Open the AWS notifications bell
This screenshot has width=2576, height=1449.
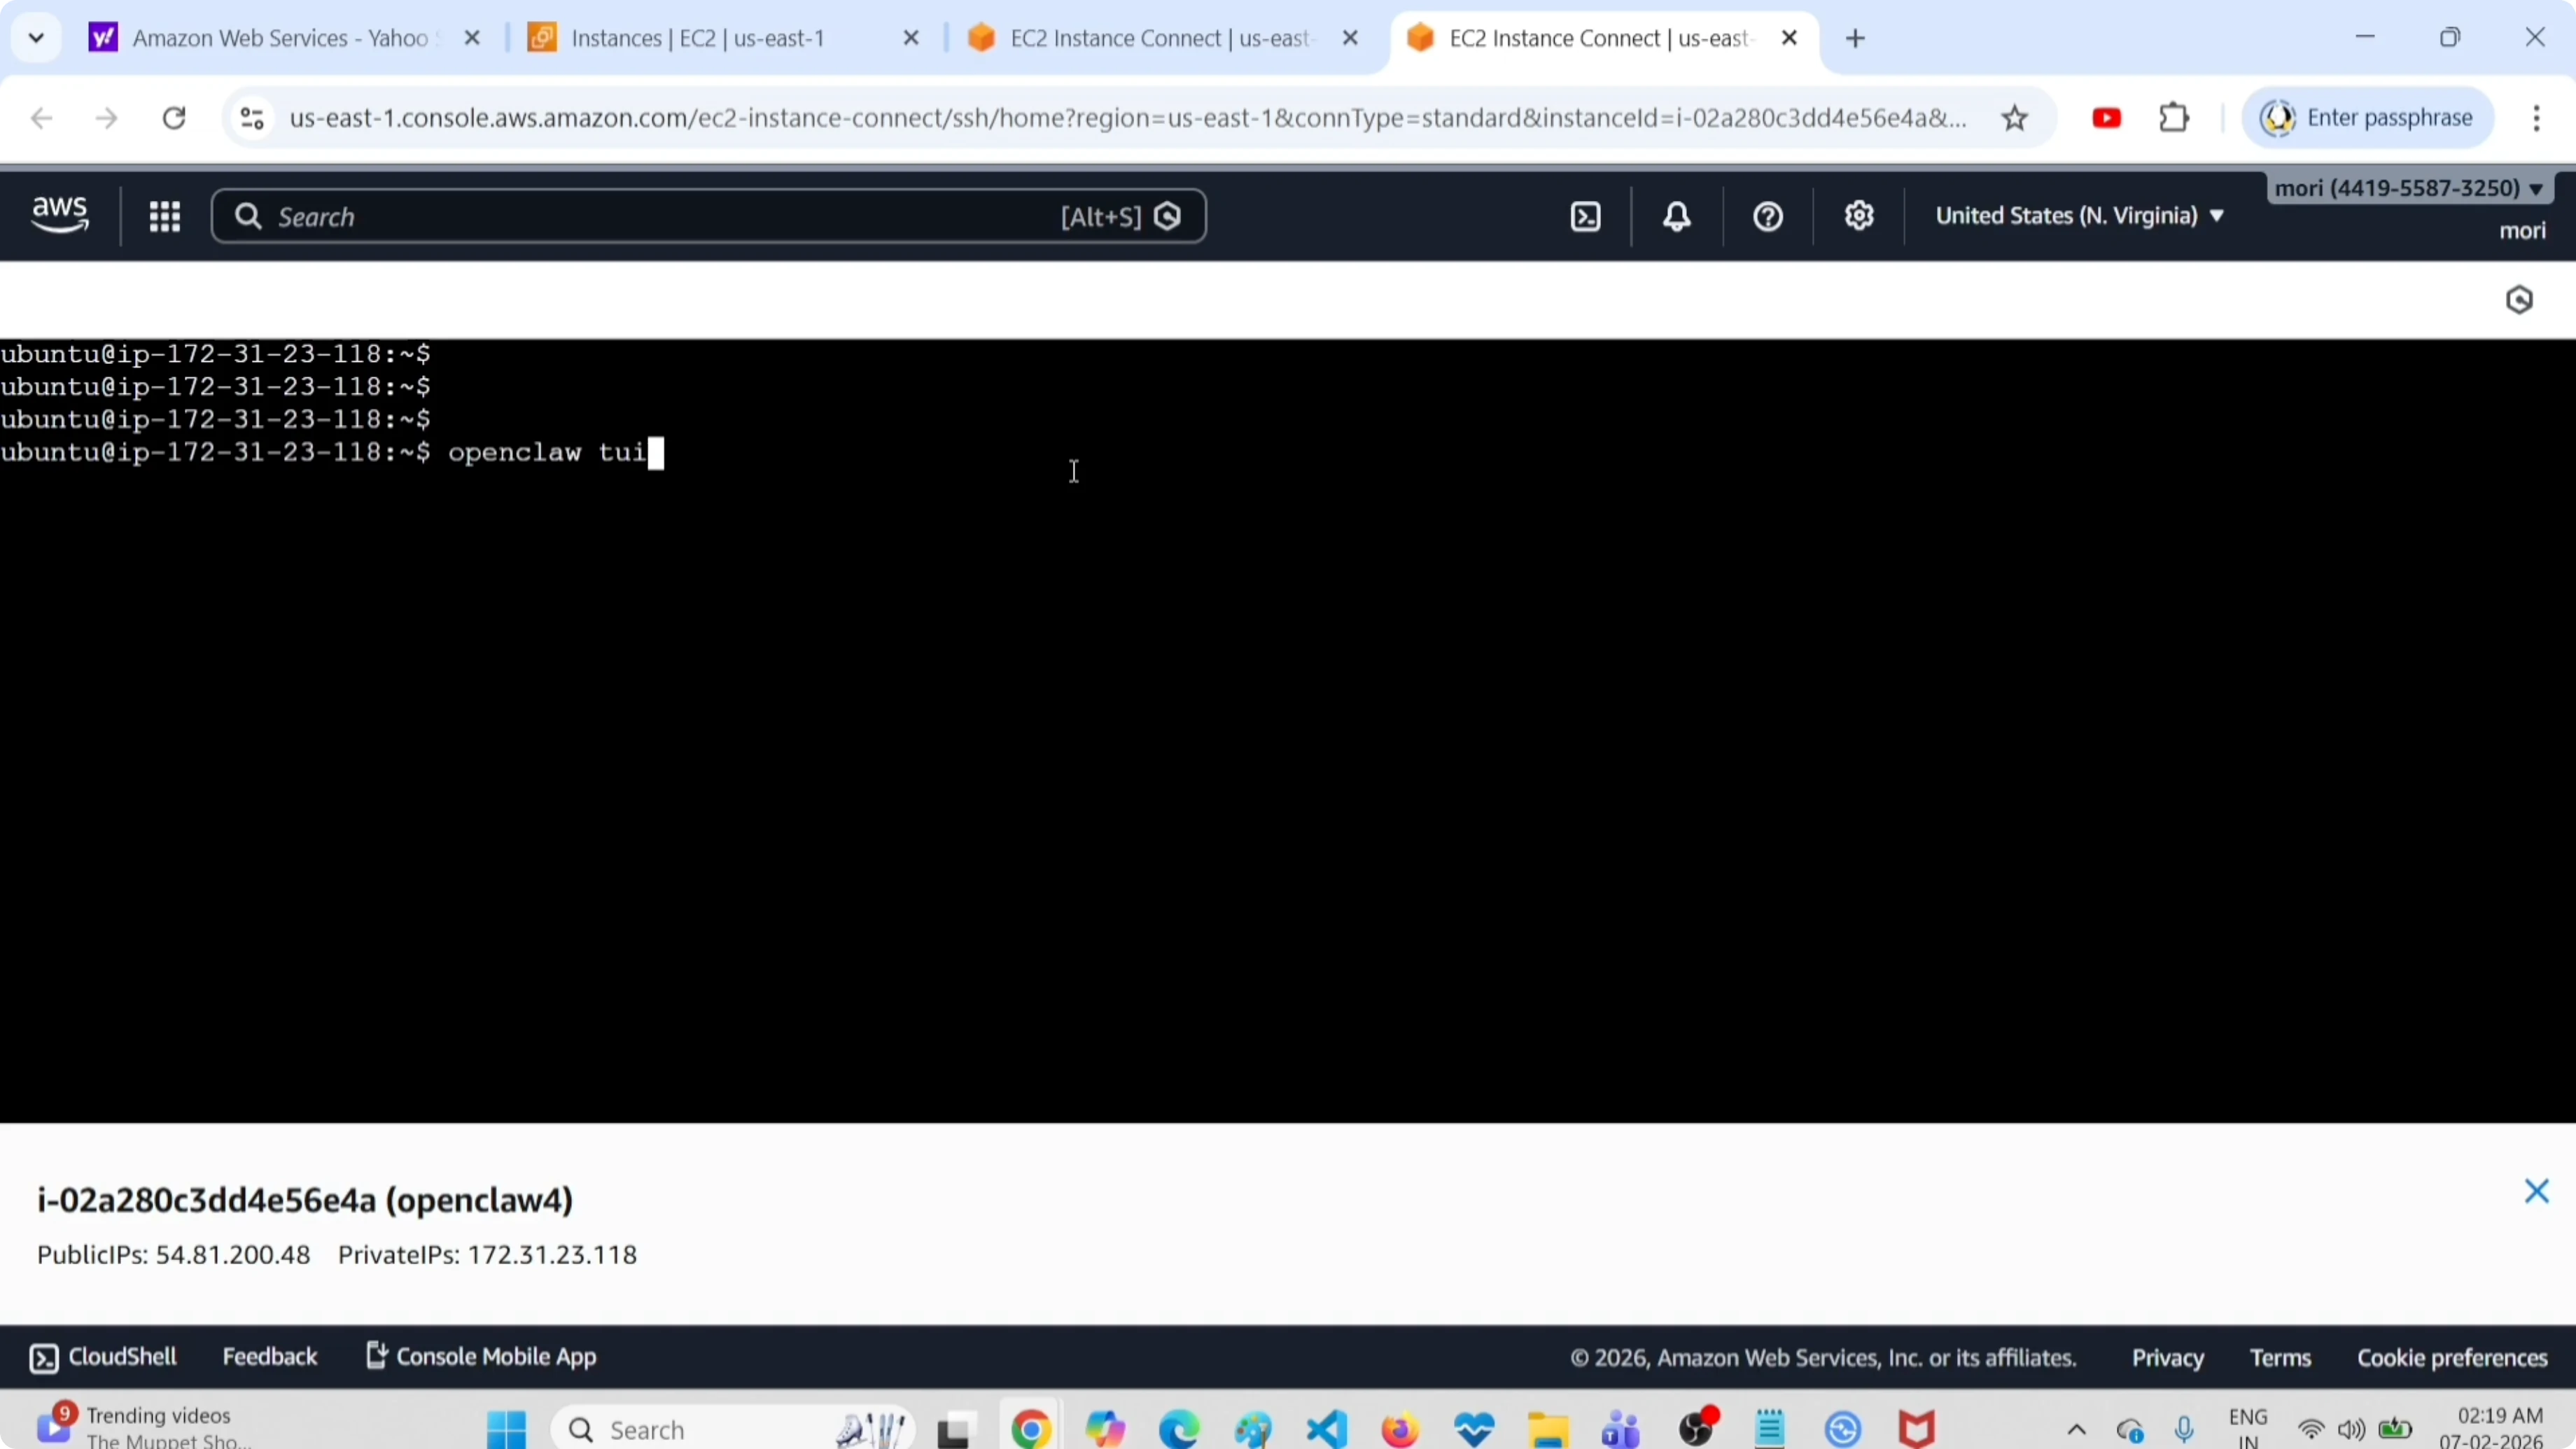click(1676, 216)
